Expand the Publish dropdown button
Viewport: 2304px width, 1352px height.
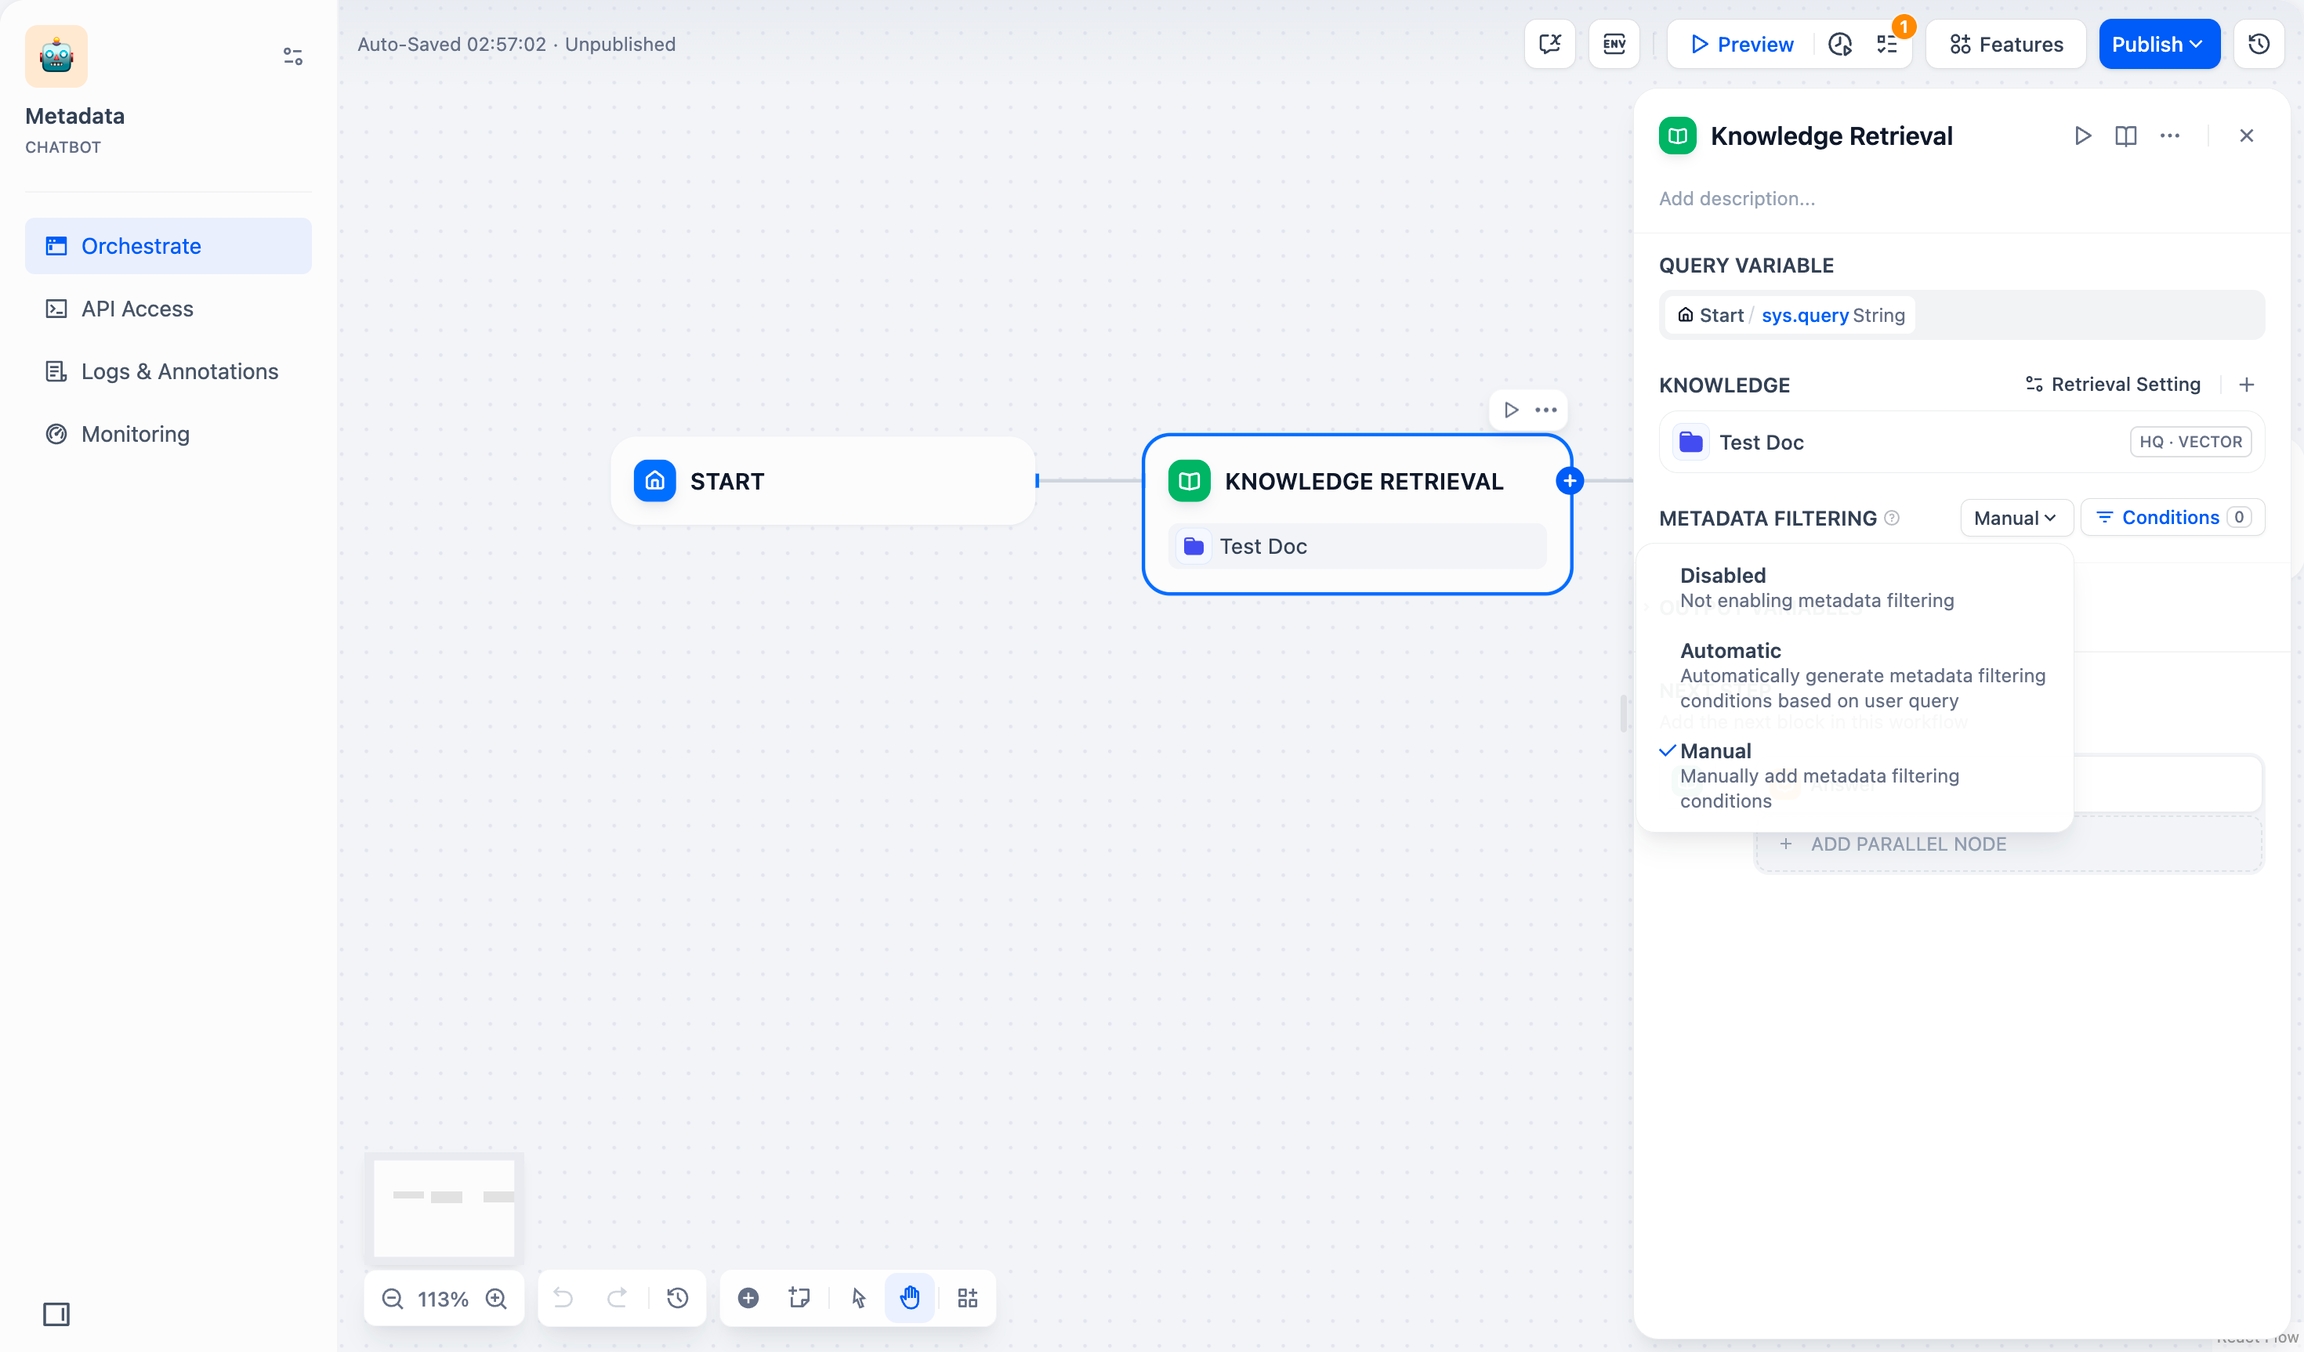tap(2158, 44)
